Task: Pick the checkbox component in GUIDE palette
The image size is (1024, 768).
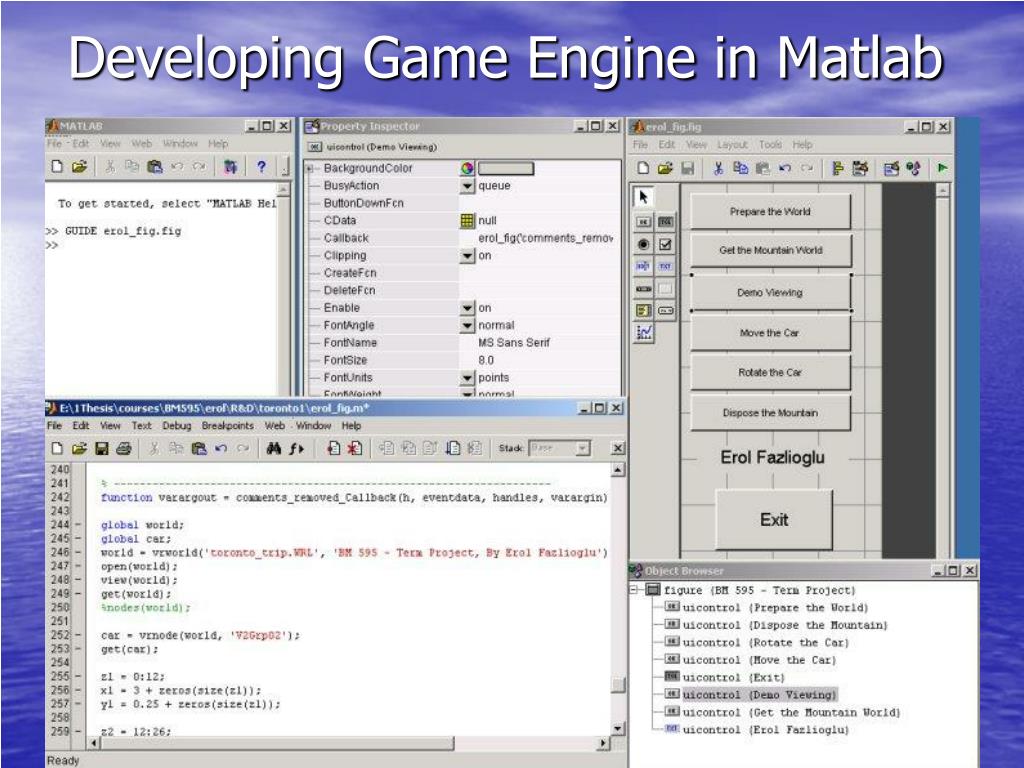Action: click(665, 244)
